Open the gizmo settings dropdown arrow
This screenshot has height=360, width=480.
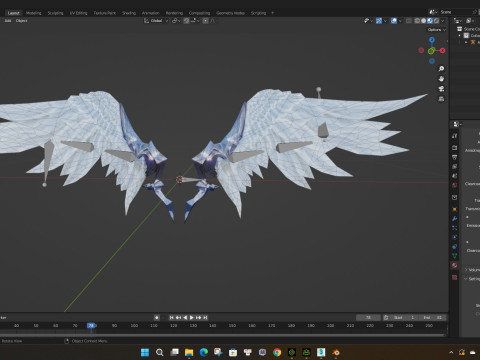point(385,21)
